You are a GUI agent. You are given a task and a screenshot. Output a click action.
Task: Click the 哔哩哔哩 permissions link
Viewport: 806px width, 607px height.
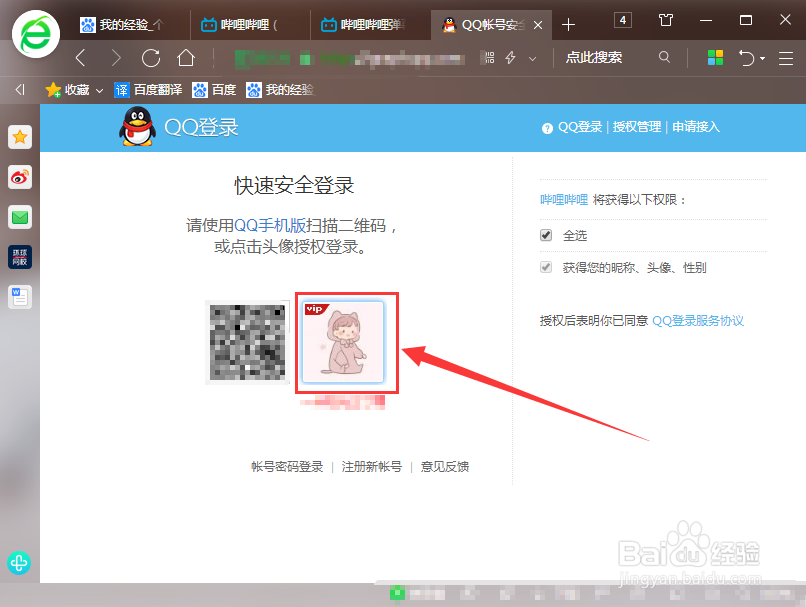(564, 200)
